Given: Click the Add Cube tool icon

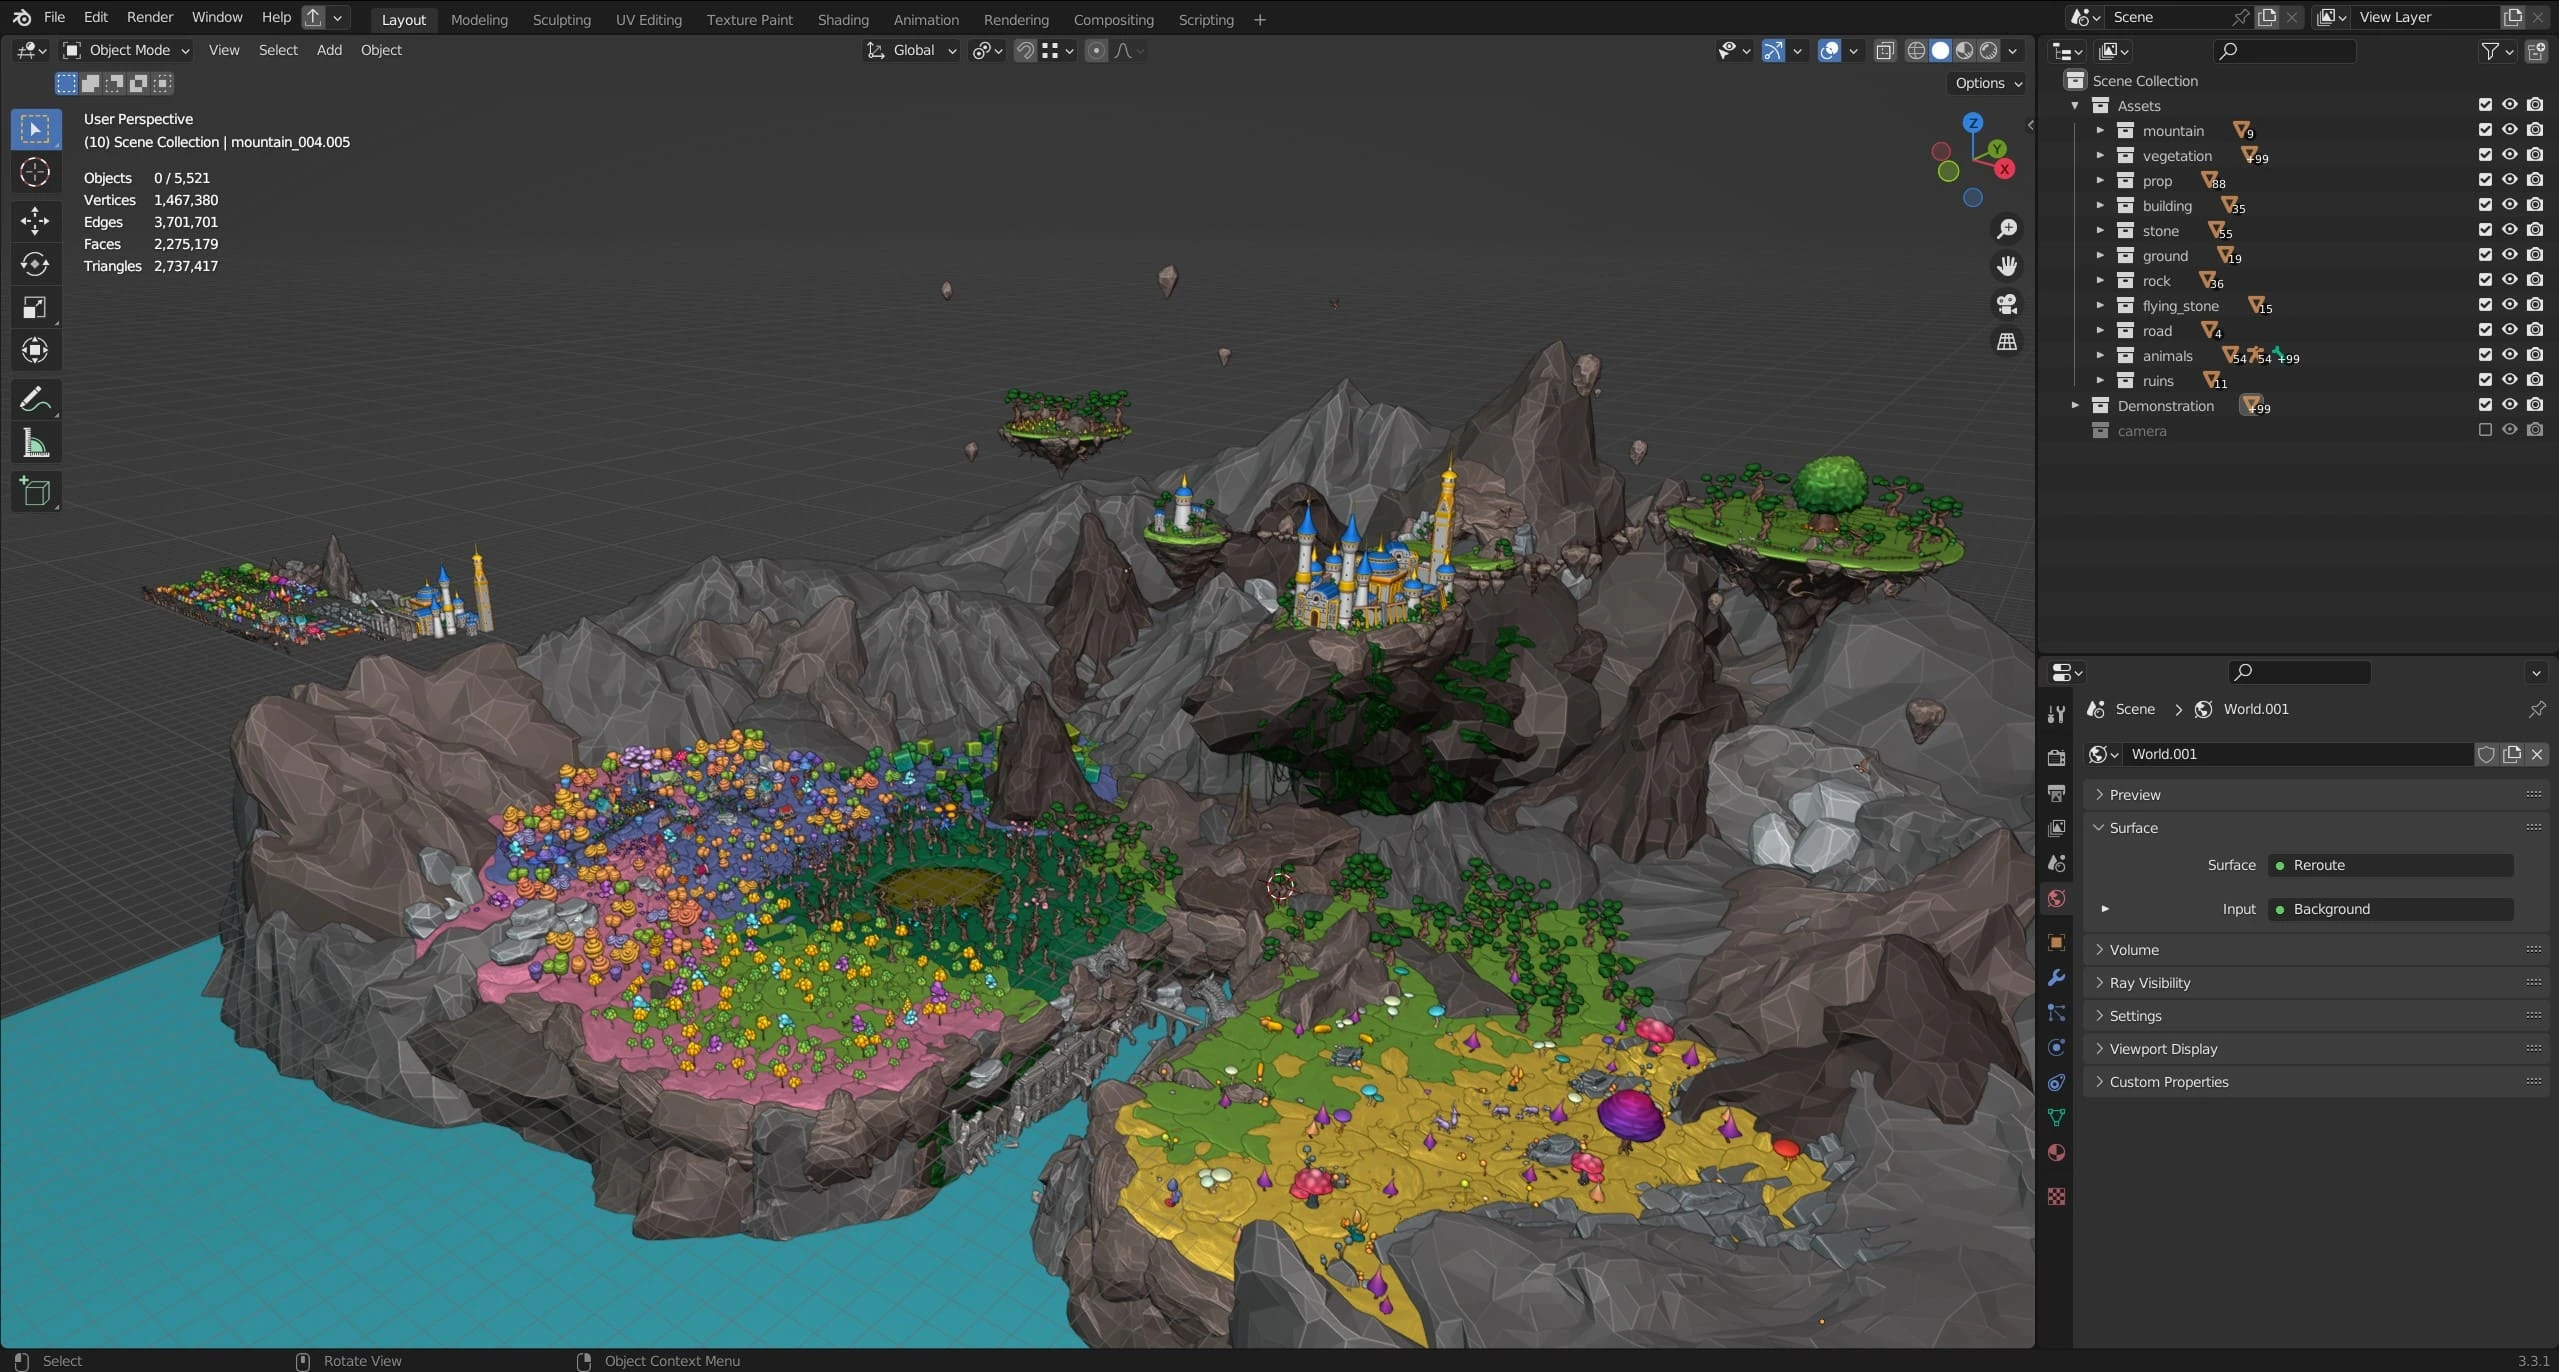Looking at the screenshot, I should tap(35, 492).
